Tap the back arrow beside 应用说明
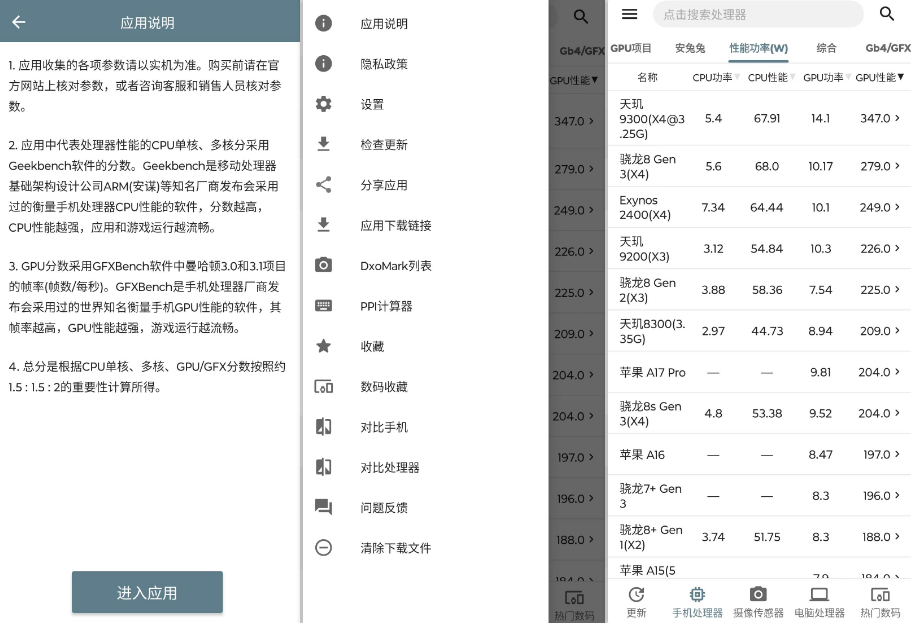 coord(19,22)
